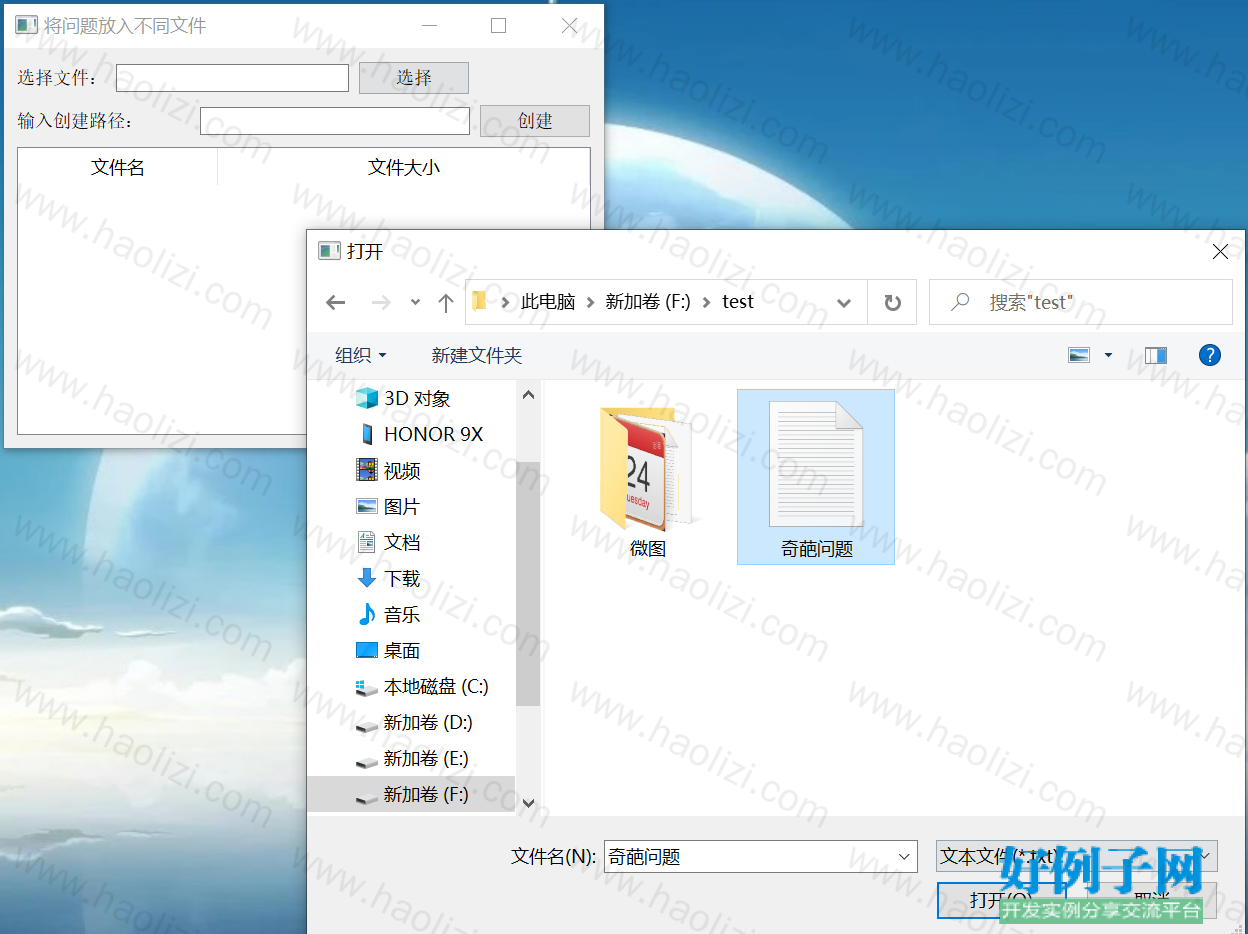The image size is (1248, 934).
Task: Click the 文档 document icon
Action: (x=367, y=542)
